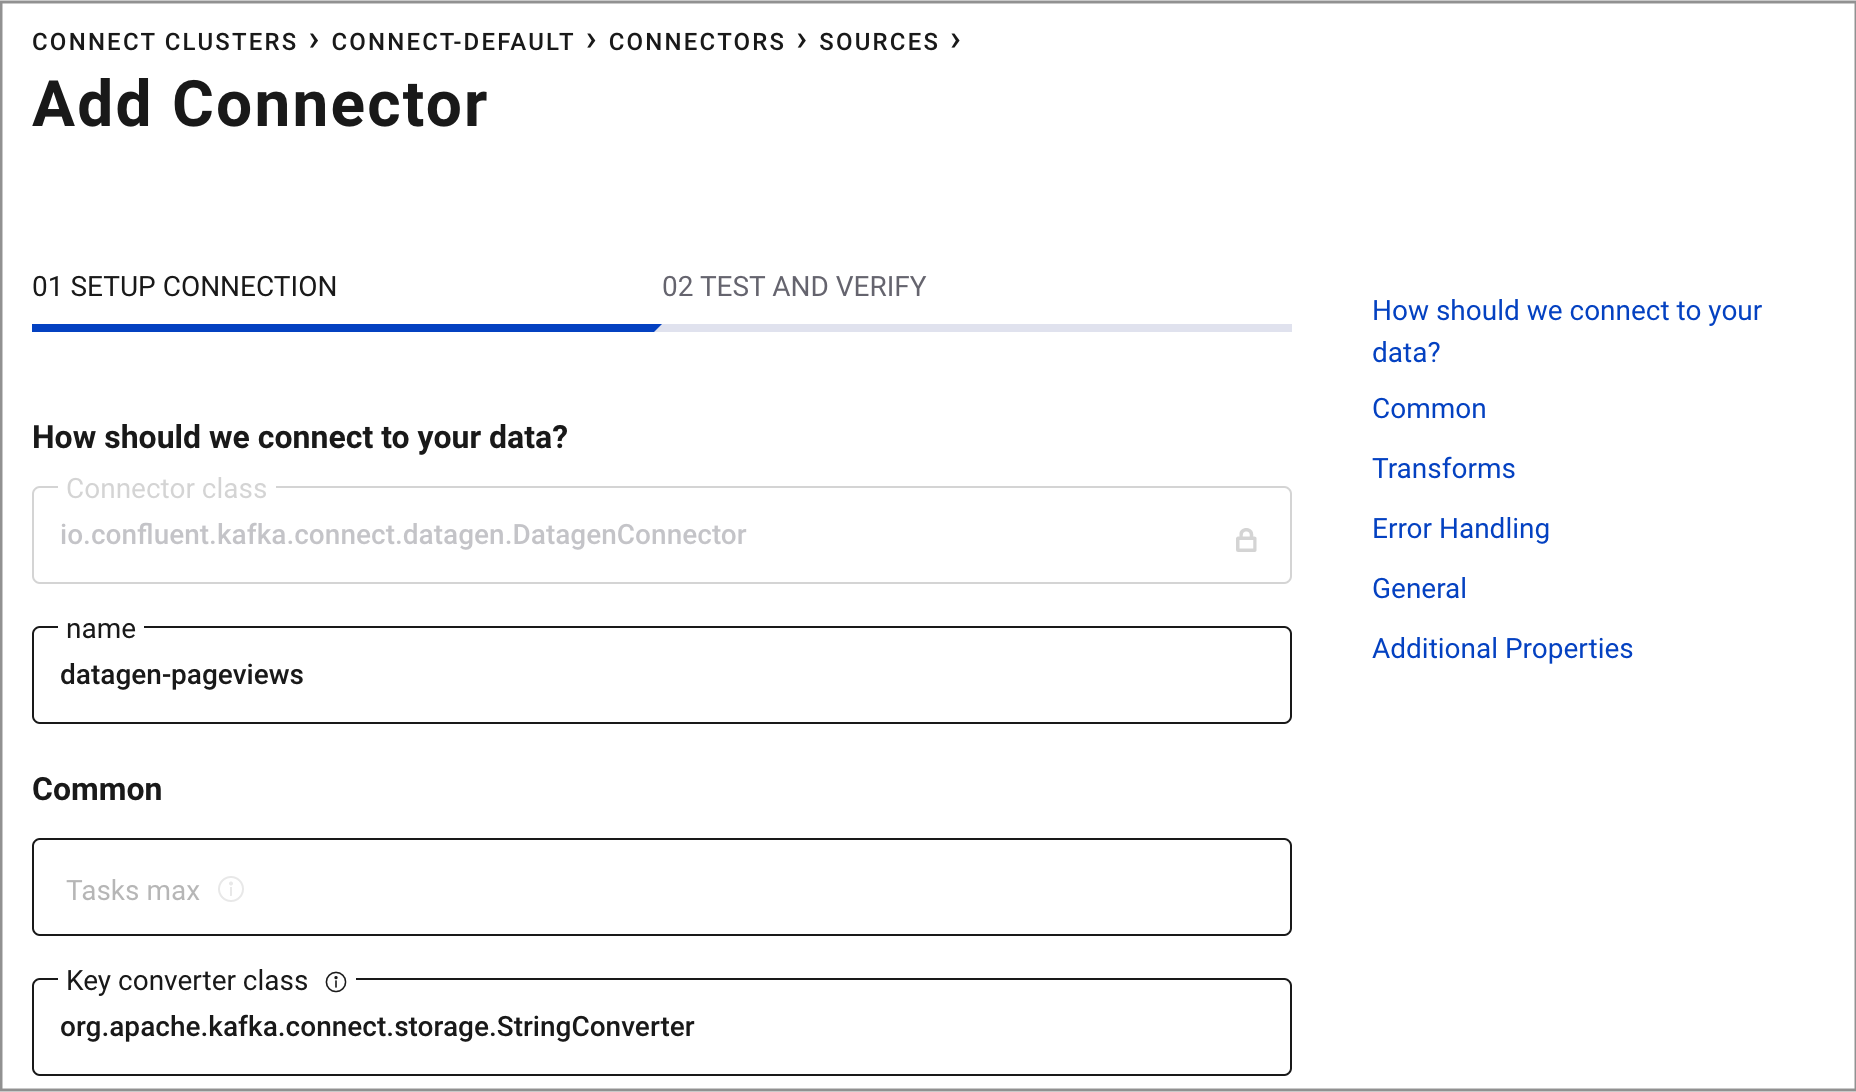Jump to Additional Properties section link
Screen dimensions: 1856x1092
click(1502, 649)
